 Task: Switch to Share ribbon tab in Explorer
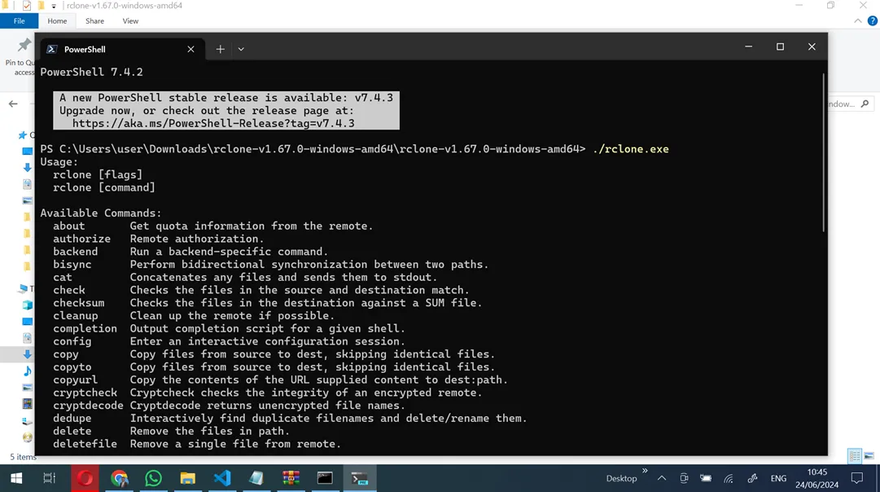point(95,21)
